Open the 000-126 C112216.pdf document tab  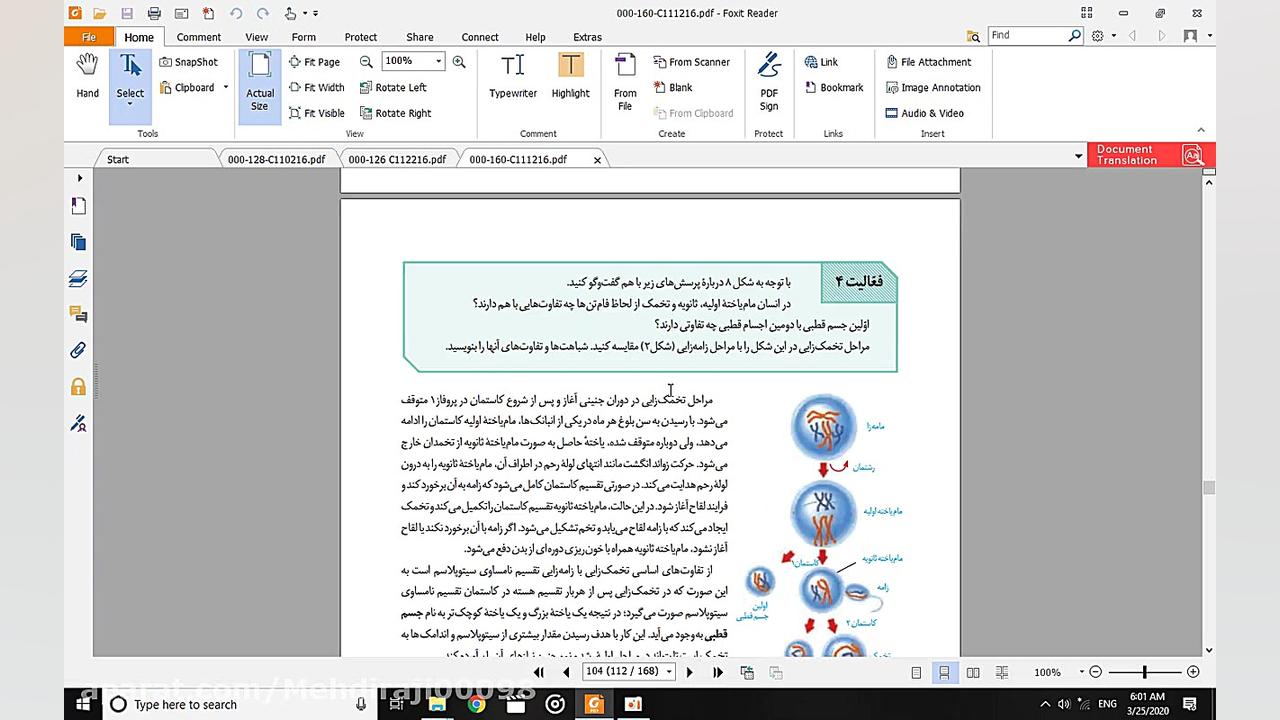tap(397, 159)
